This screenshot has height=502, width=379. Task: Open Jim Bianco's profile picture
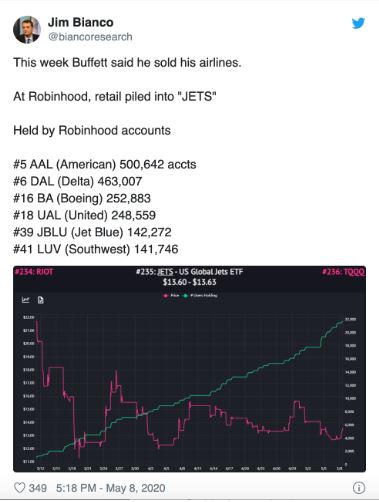pyautogui.click(x=27, y=30)
